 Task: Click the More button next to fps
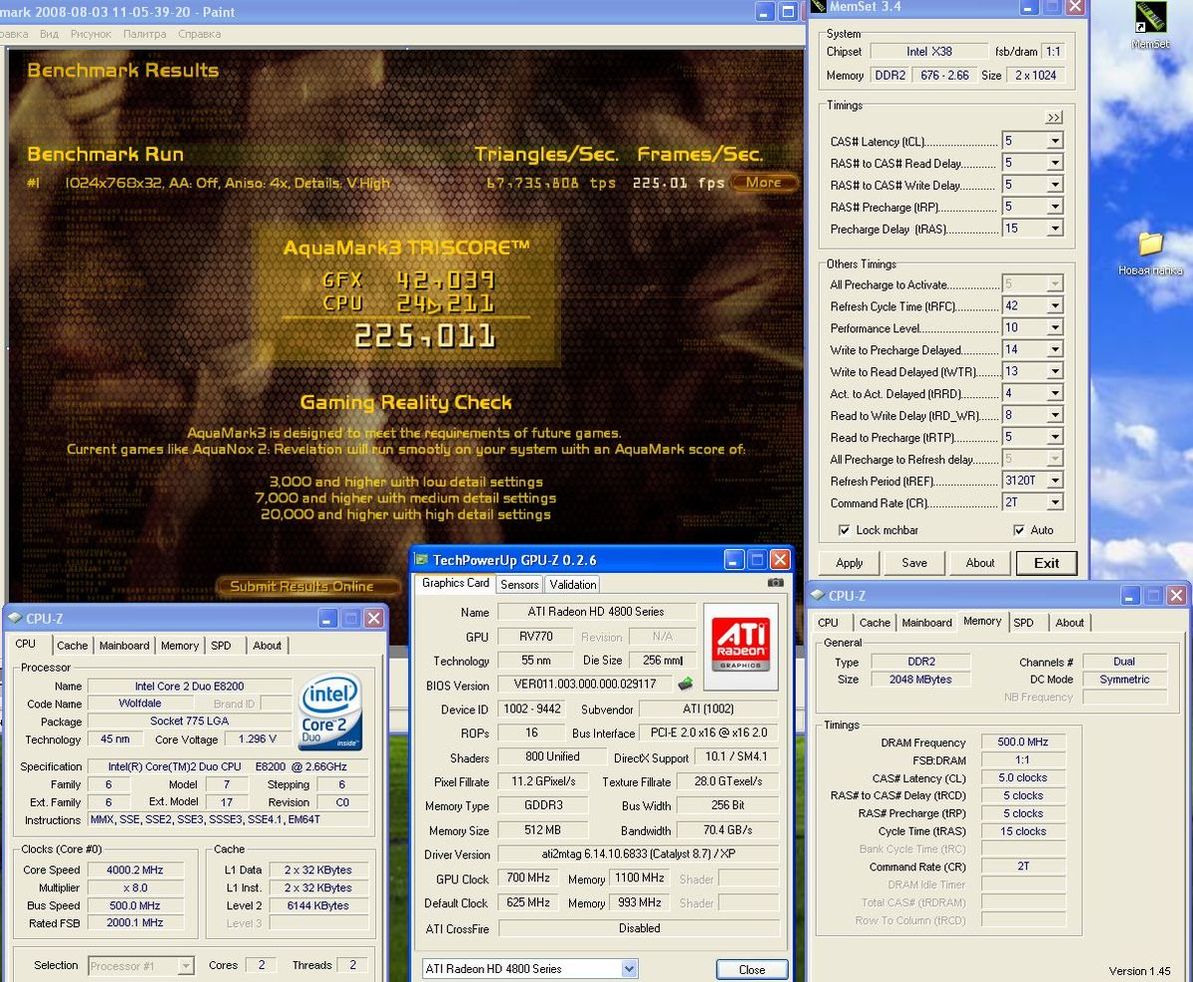pos(763,183)
